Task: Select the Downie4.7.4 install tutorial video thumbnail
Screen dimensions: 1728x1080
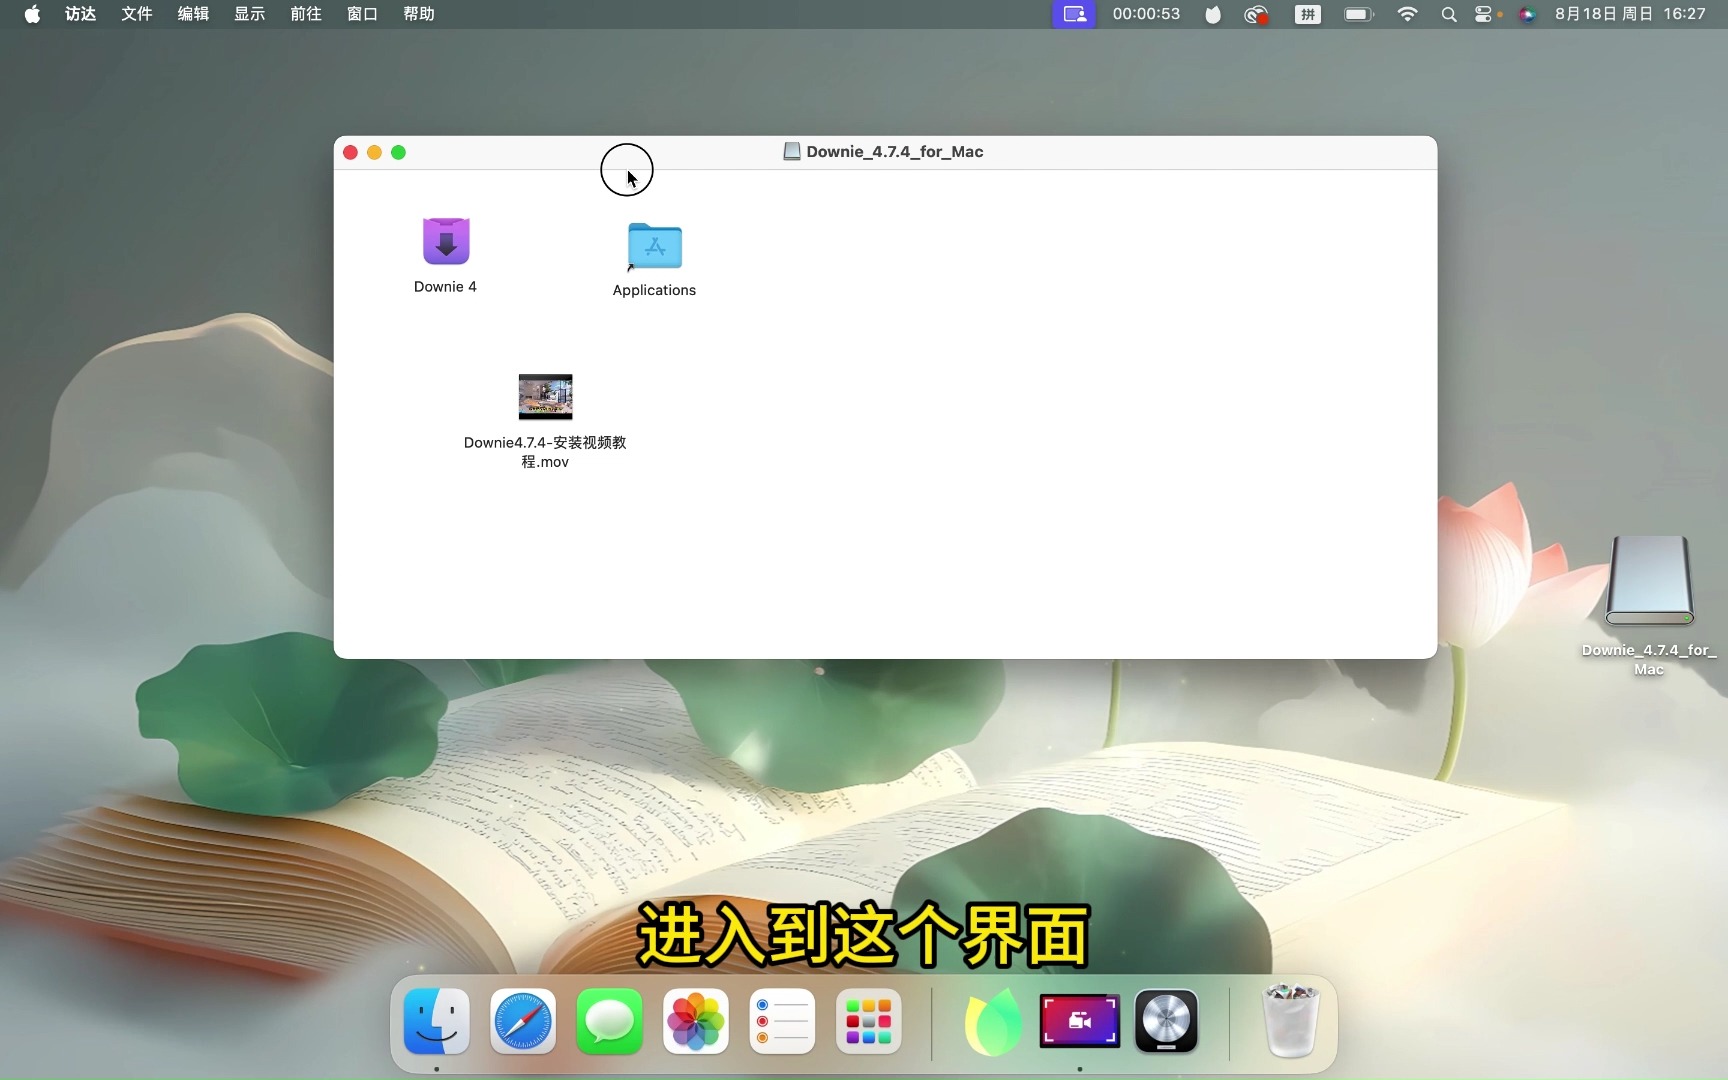Action: 545,397
